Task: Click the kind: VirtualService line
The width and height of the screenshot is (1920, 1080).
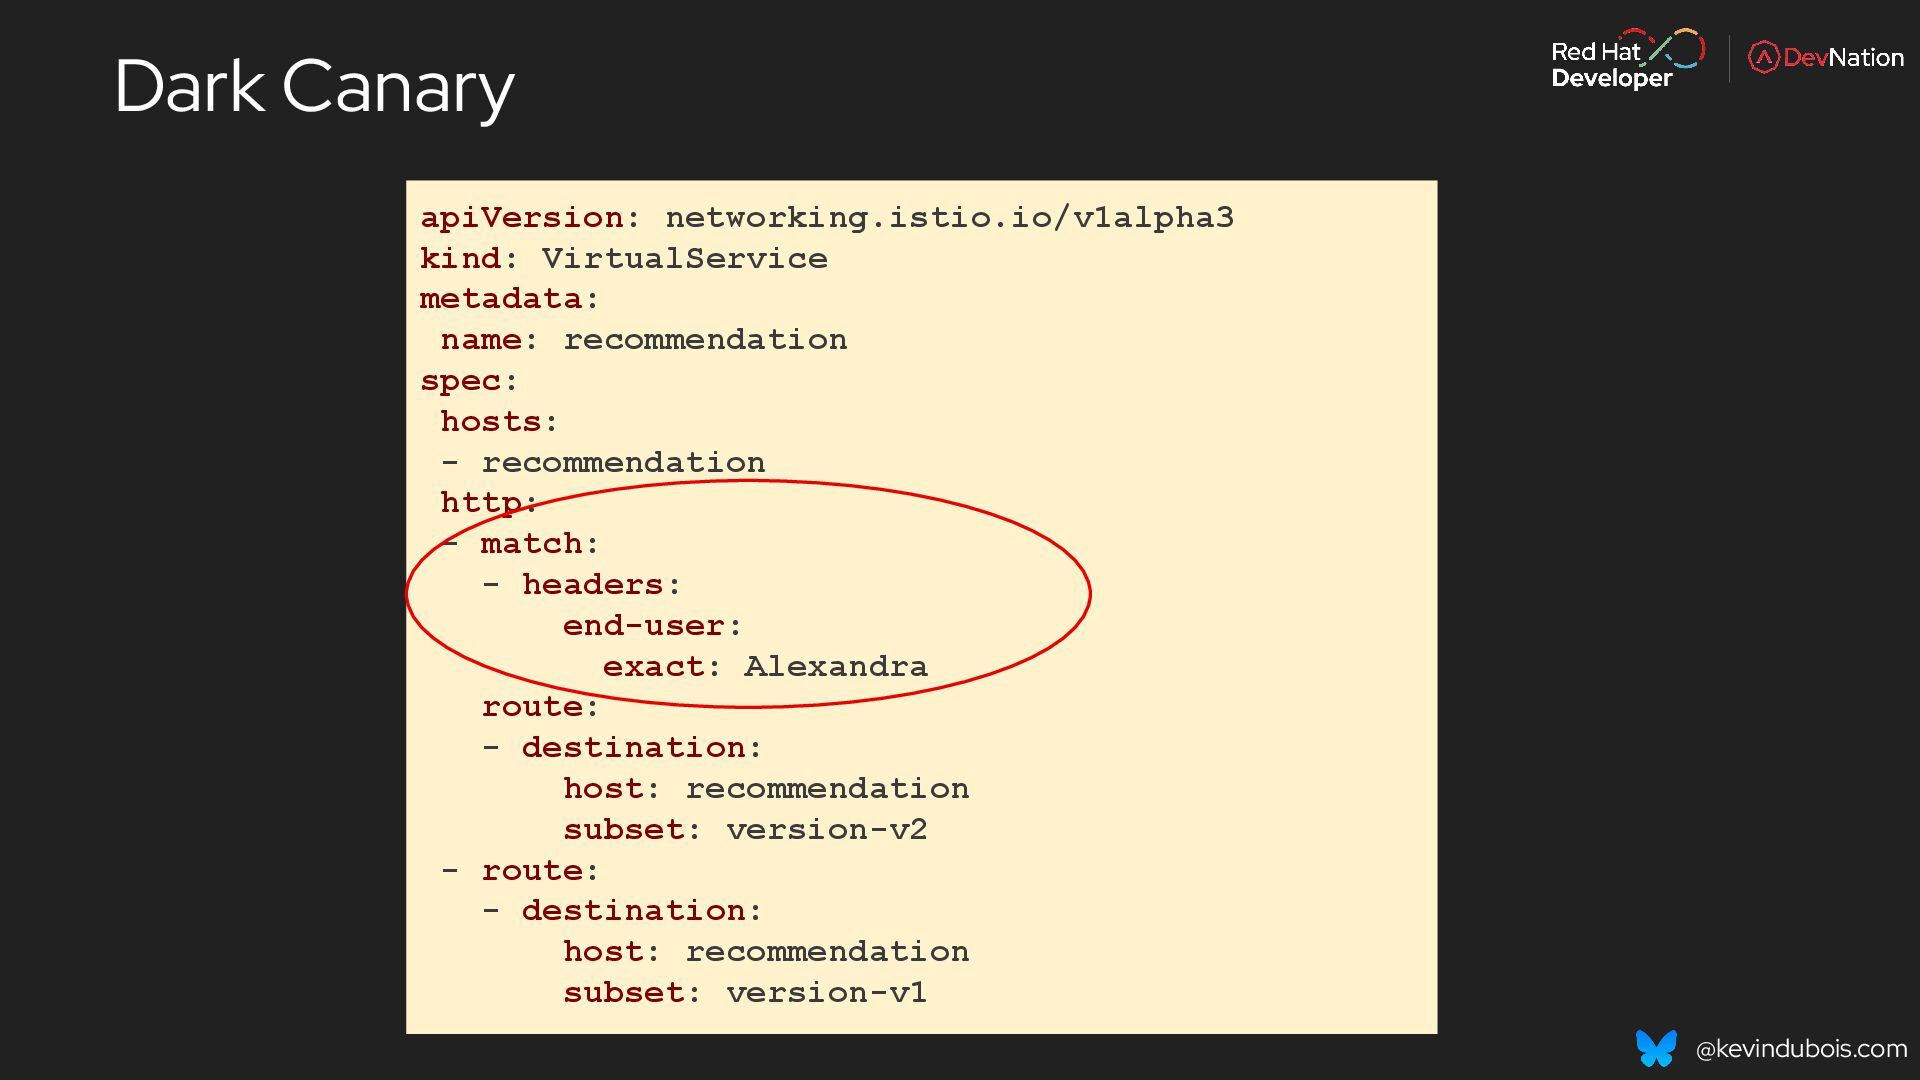Action: (623, 258)
